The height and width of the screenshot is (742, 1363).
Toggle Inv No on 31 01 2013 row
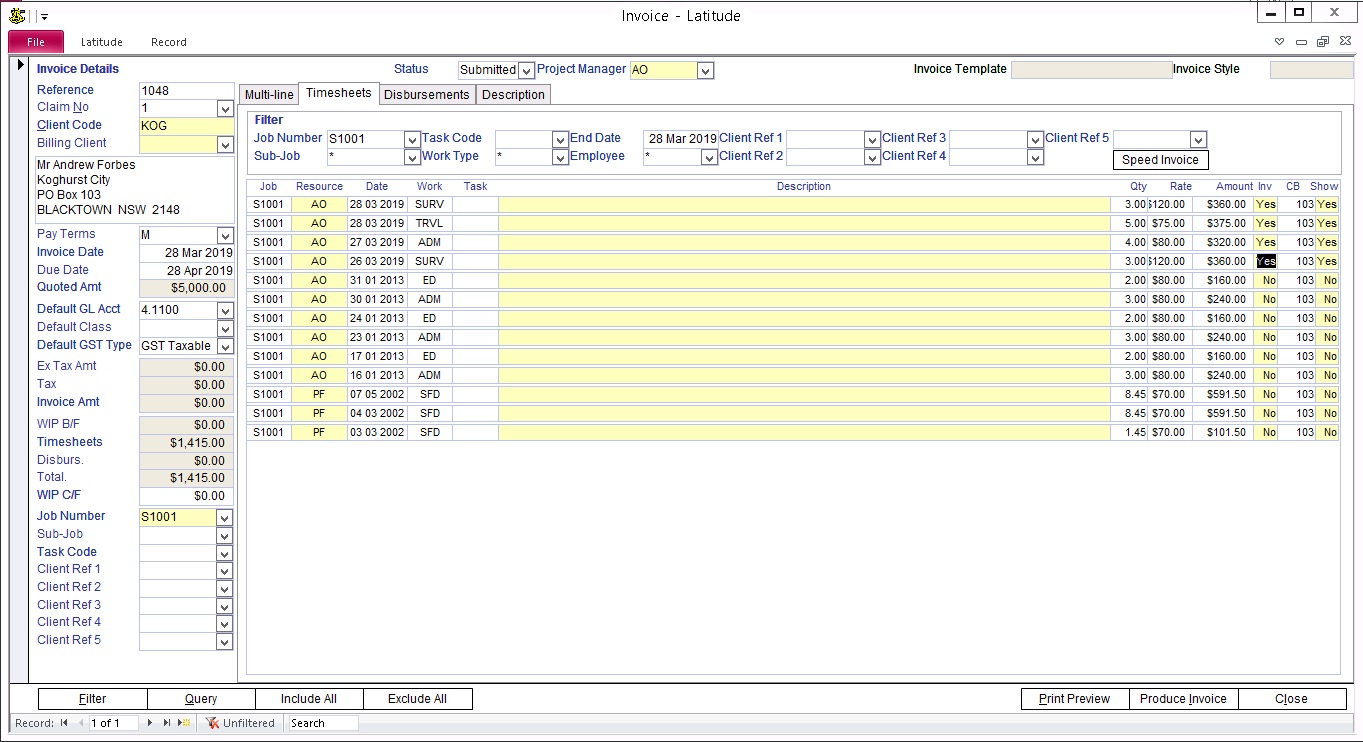[1266, 280]
